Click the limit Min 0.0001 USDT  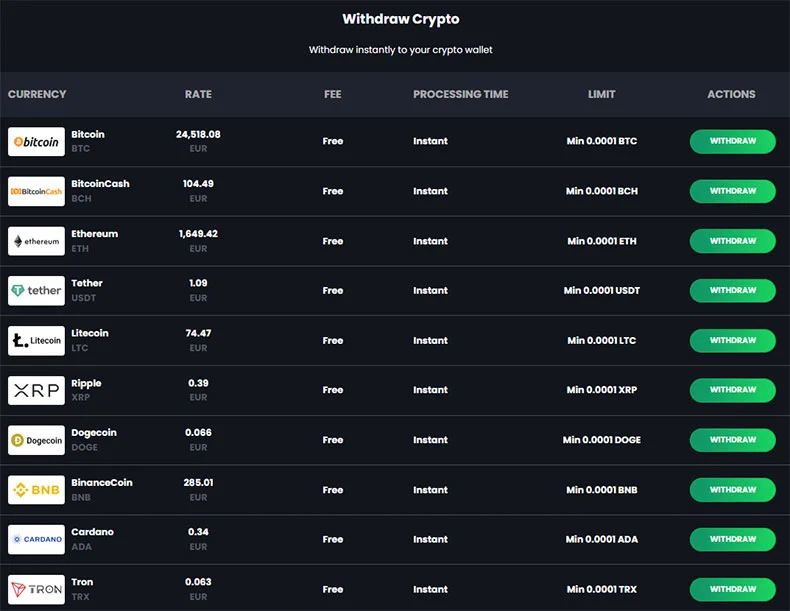click(x=602, y=290)
